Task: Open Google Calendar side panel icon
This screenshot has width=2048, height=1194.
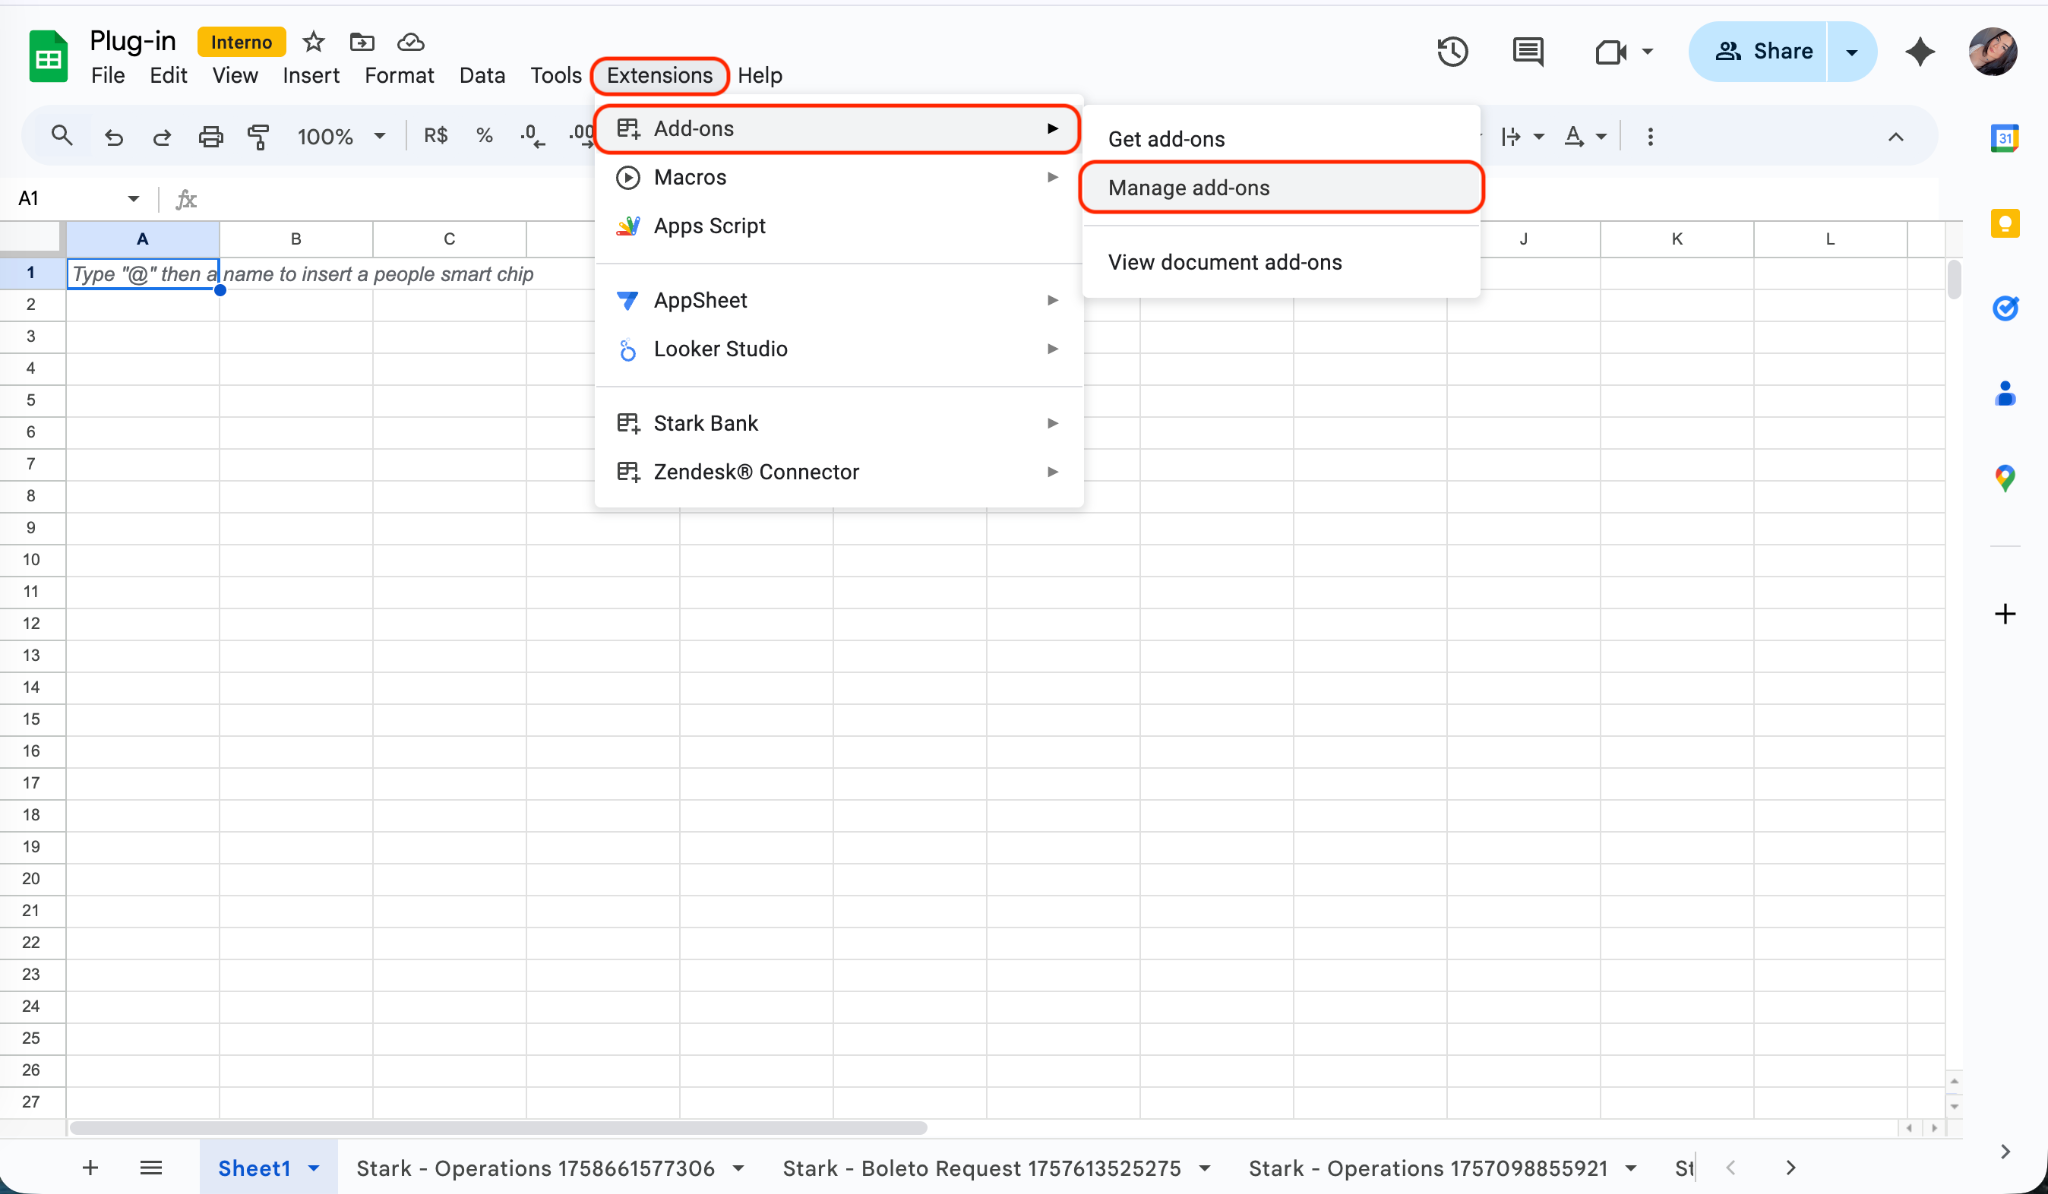Action: click(x=2005, y=138)
